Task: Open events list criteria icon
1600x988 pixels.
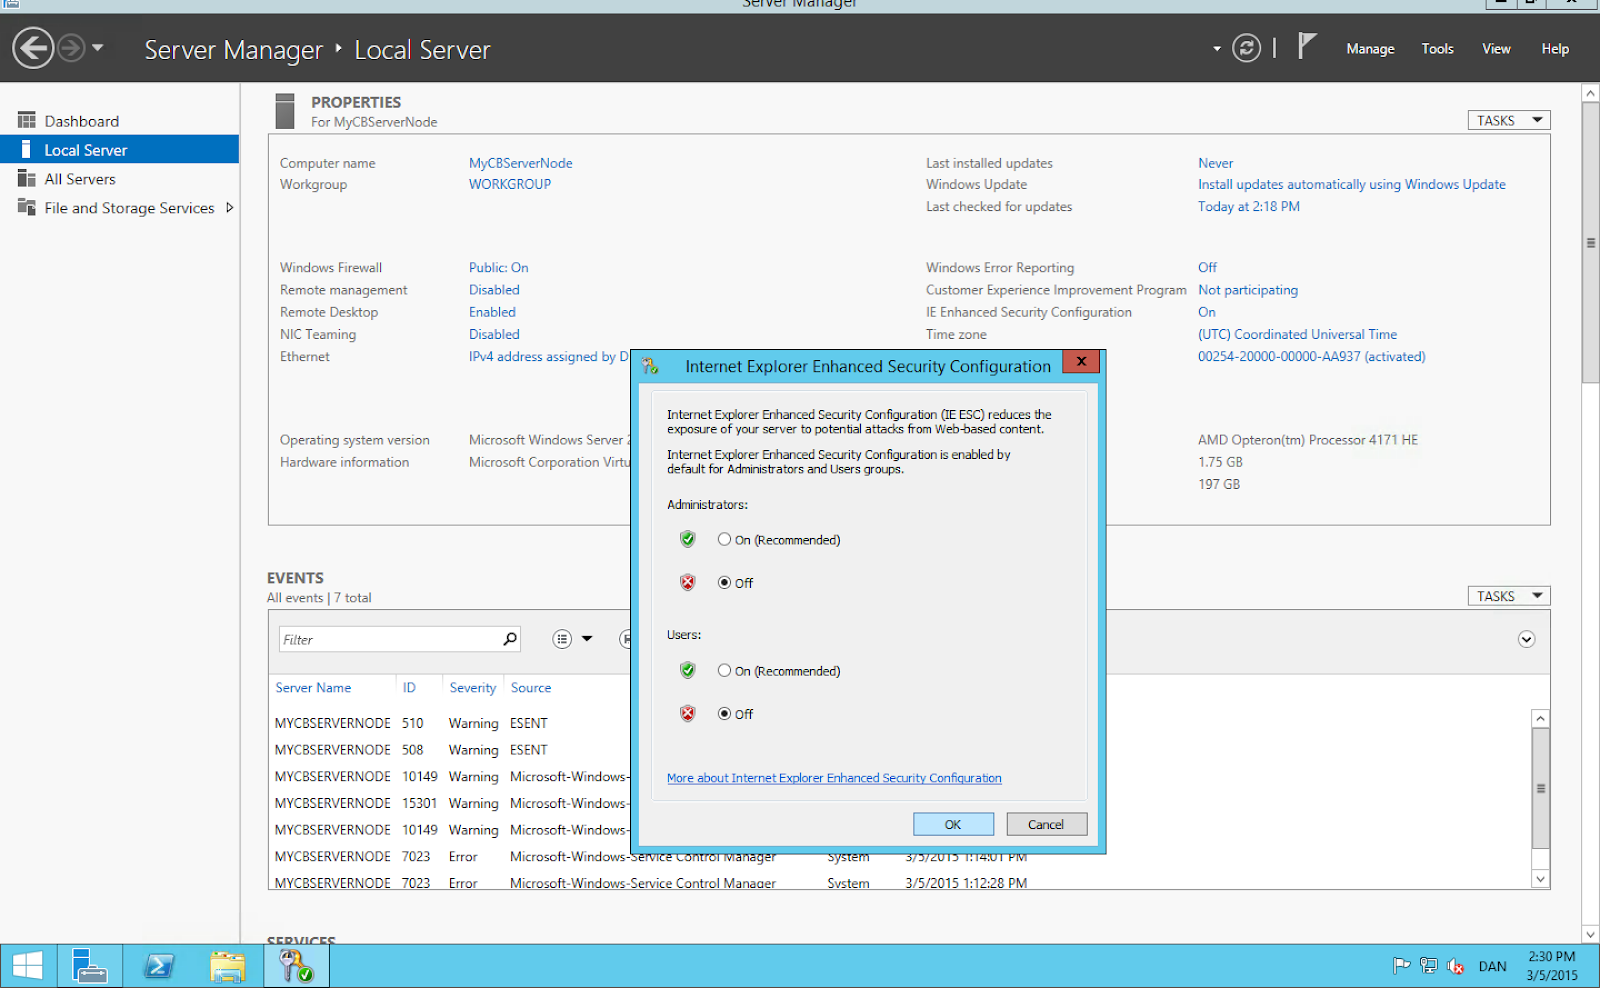Action: pos(562,638)
